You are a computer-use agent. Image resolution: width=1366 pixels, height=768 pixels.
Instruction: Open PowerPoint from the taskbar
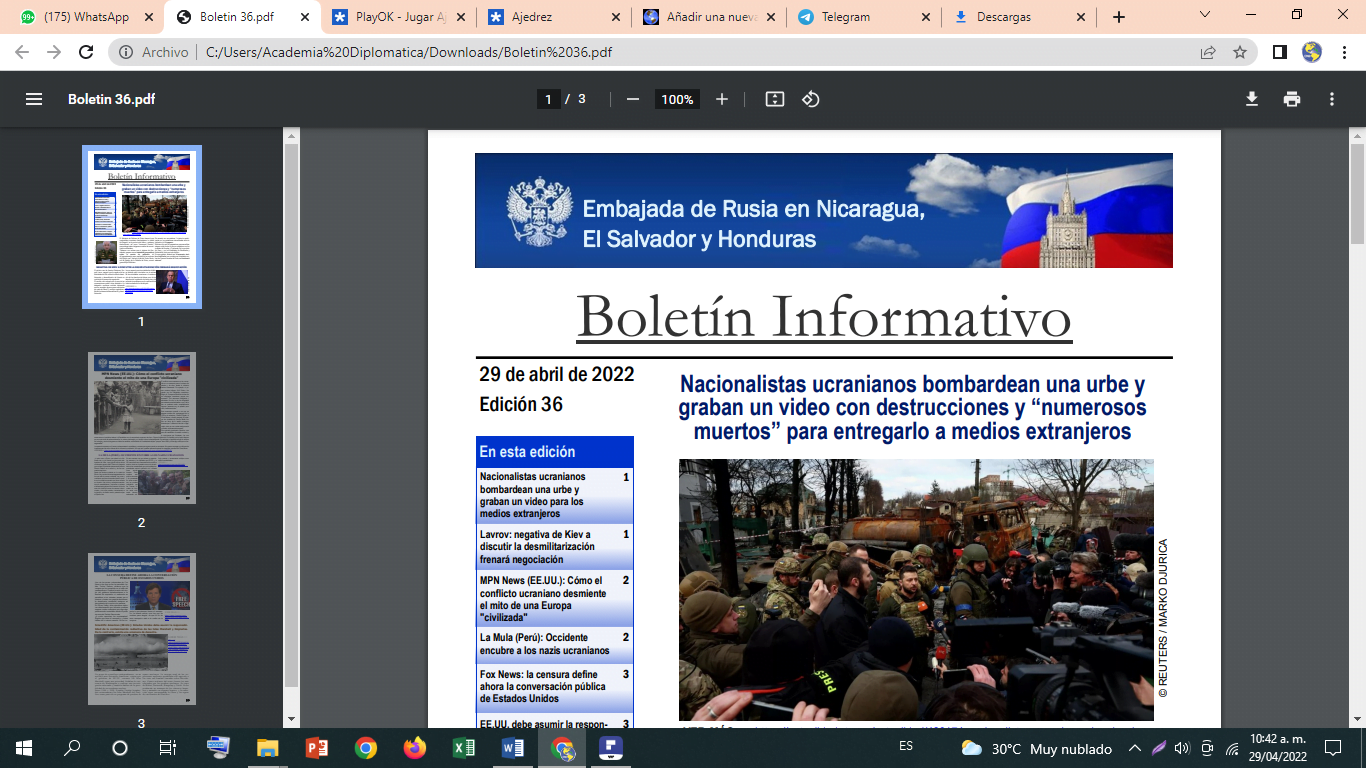(317, 747)
